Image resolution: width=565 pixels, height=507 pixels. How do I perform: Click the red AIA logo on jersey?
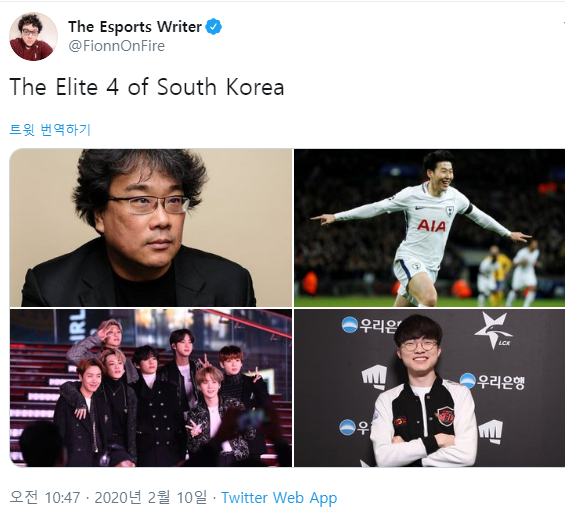[431, 226]
